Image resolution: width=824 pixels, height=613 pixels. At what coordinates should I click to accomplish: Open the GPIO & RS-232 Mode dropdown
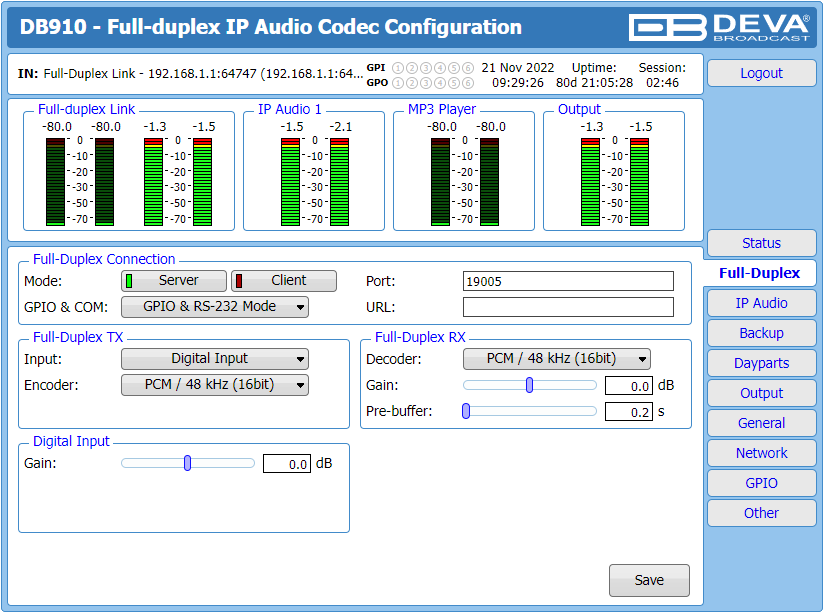click(x=215, y=307)
